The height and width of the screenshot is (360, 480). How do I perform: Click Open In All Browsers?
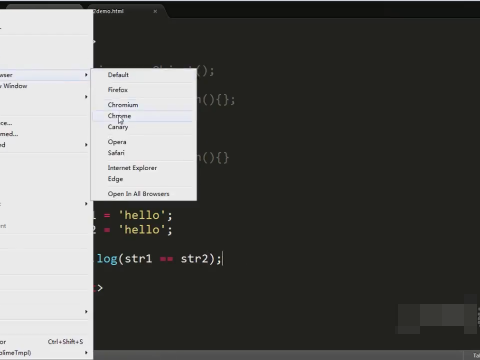click(x=144, y=194)
